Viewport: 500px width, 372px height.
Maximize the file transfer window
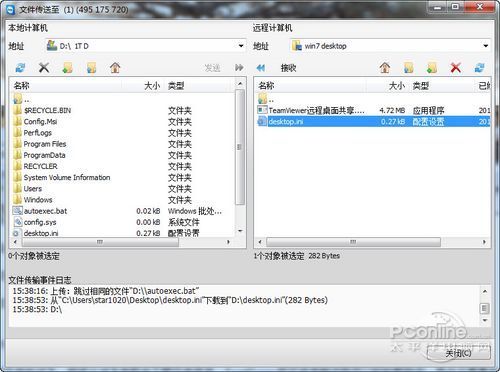tap(456, 6)
